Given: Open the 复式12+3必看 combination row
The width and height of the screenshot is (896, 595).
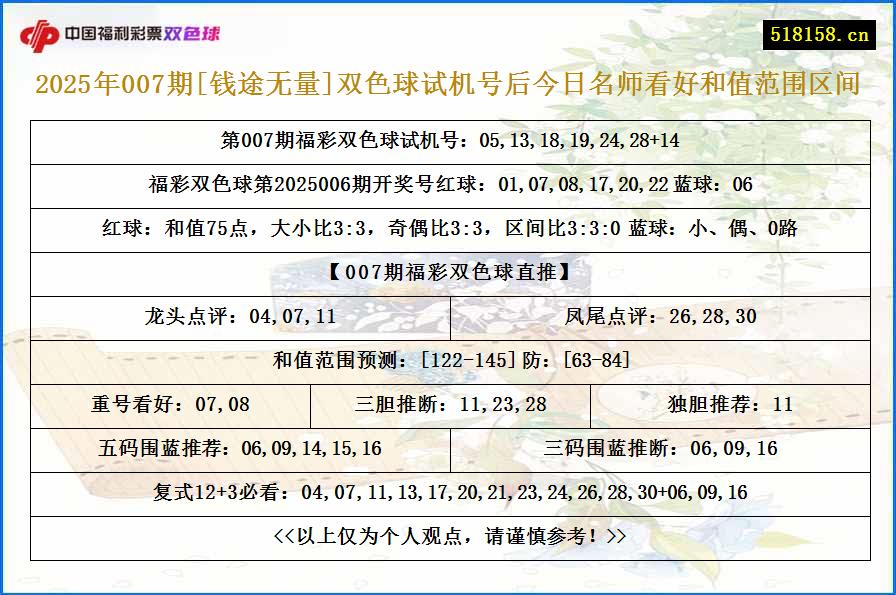Looking at the screenshot, I should click(x=446, y=492).
